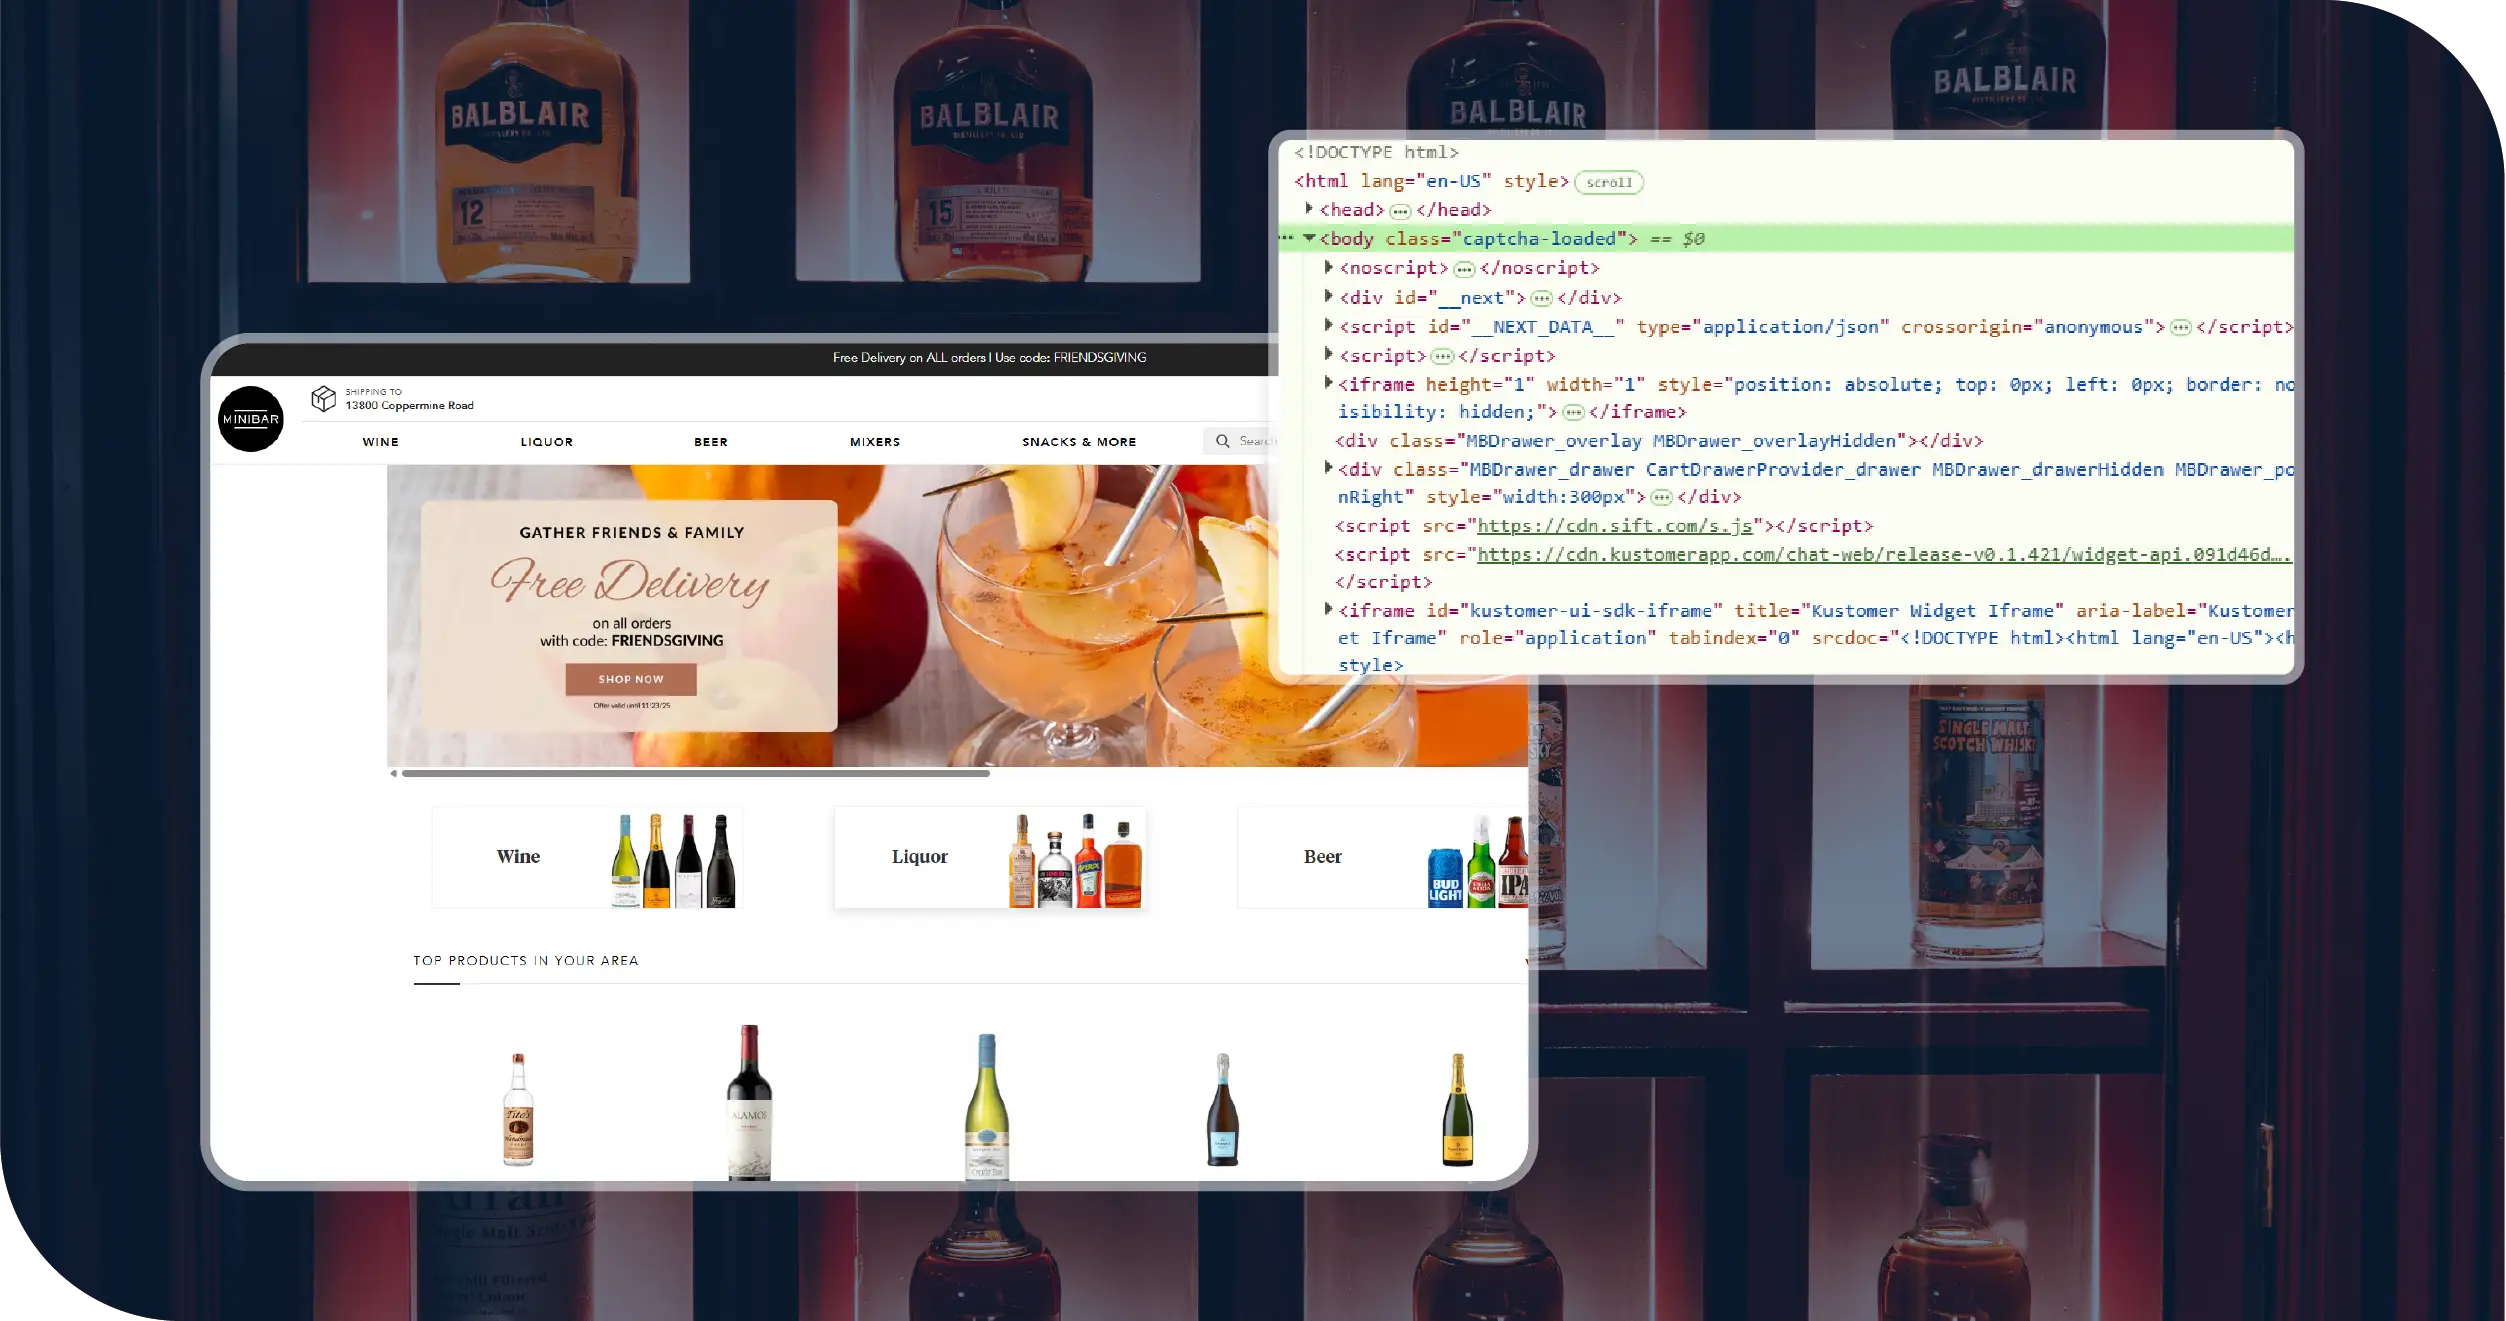Click the ellipsis badge inside head tag
2506x1321 pixels.
pyautogui.click(x=1400, y=211)
